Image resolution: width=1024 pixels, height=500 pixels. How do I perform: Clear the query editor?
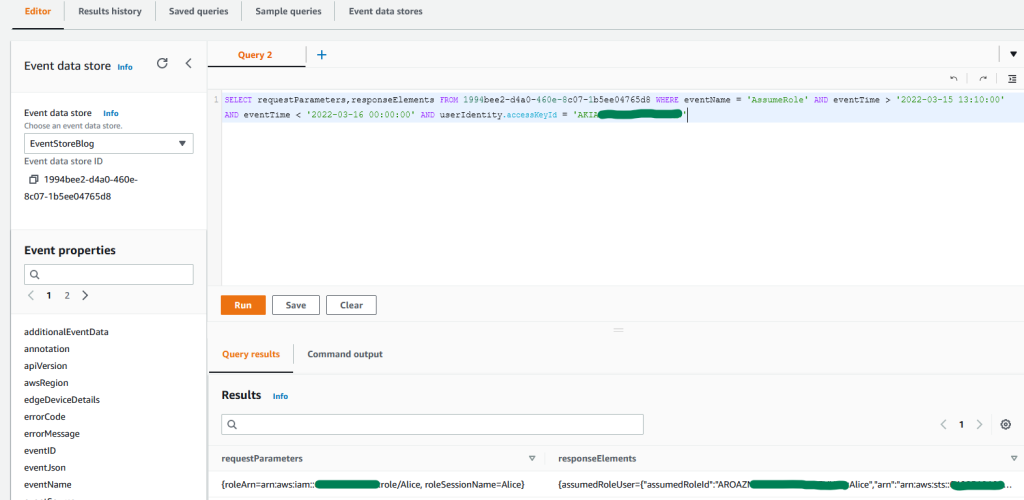click(351, 305)
